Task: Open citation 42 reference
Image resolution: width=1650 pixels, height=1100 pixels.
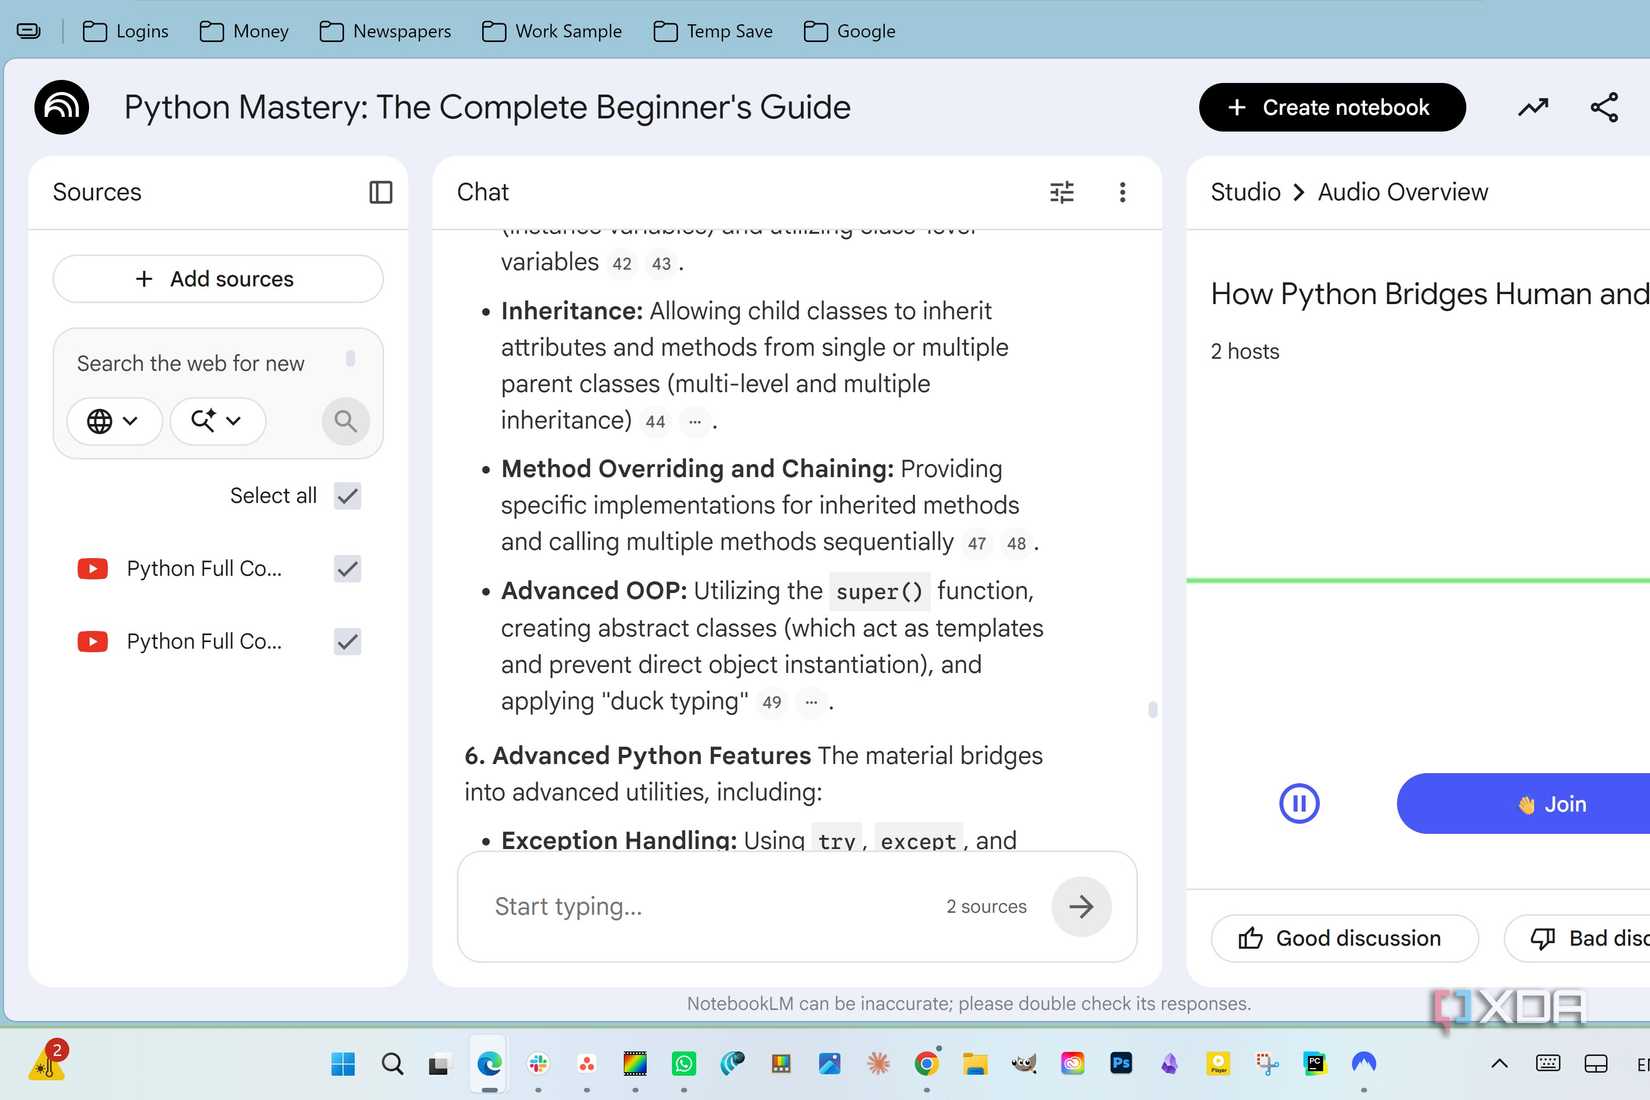Action: [x=622, y=264]
